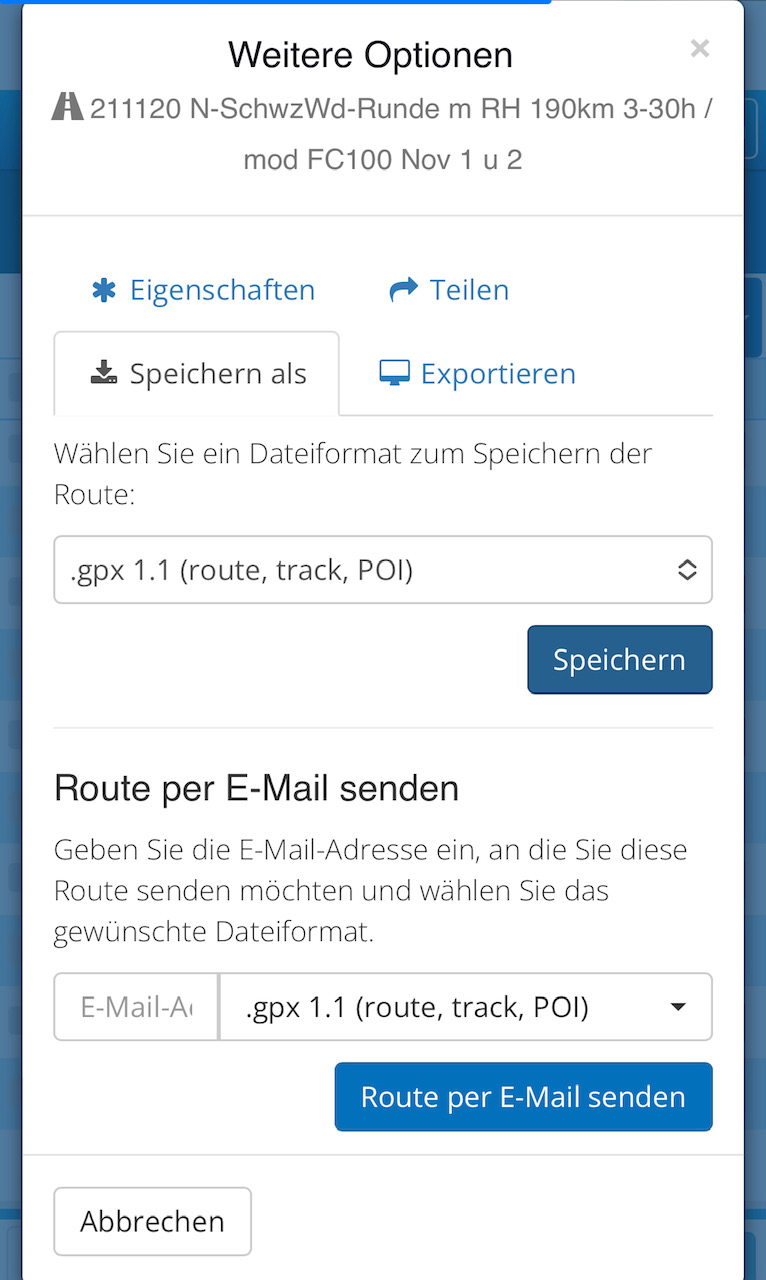The height and width of the screenshot is (1280, 766).
Task: Click the blue Route per E-Mail senden button
Action: (x=523, y=1097)
